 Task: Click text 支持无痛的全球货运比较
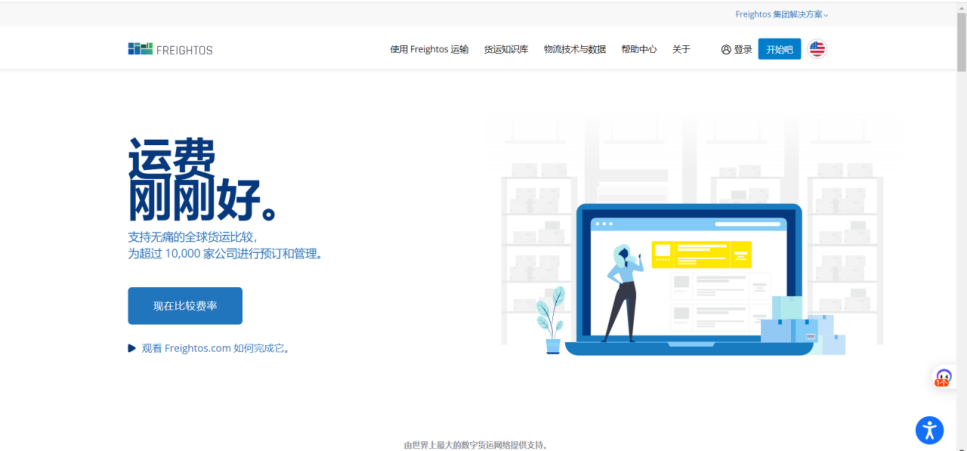192,237
